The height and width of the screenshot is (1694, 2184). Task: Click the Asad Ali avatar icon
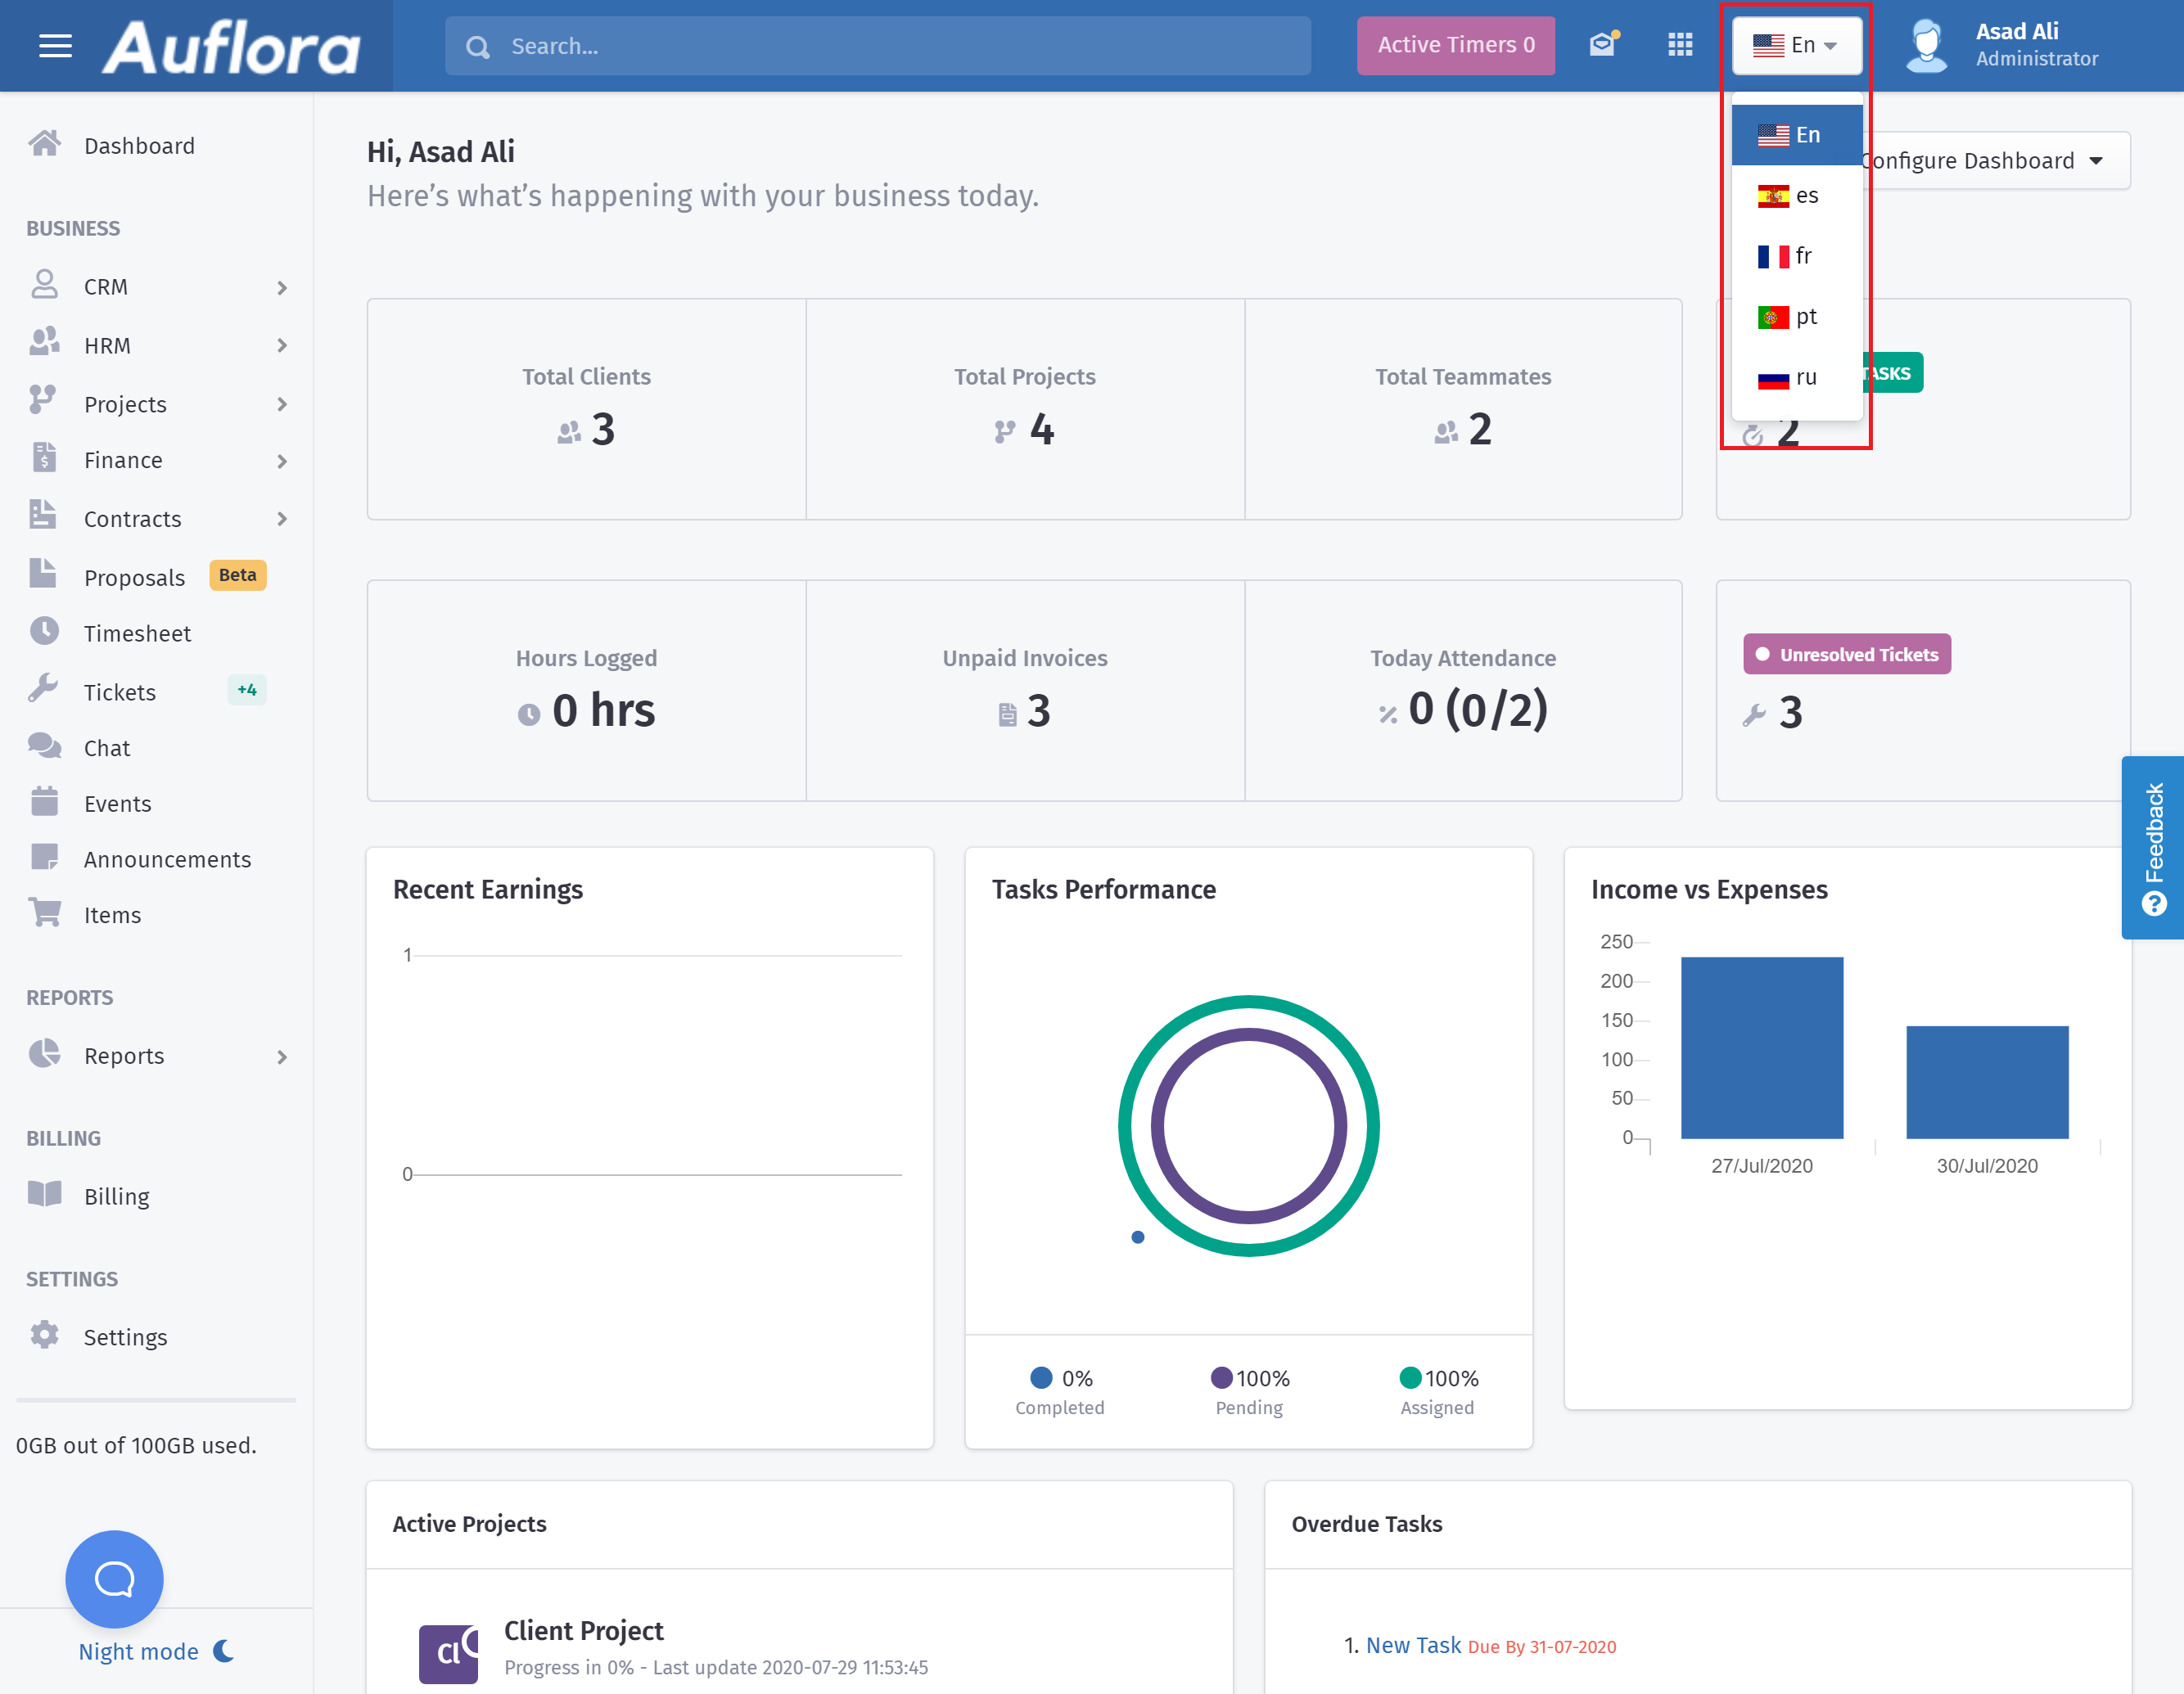[1927, 46]
